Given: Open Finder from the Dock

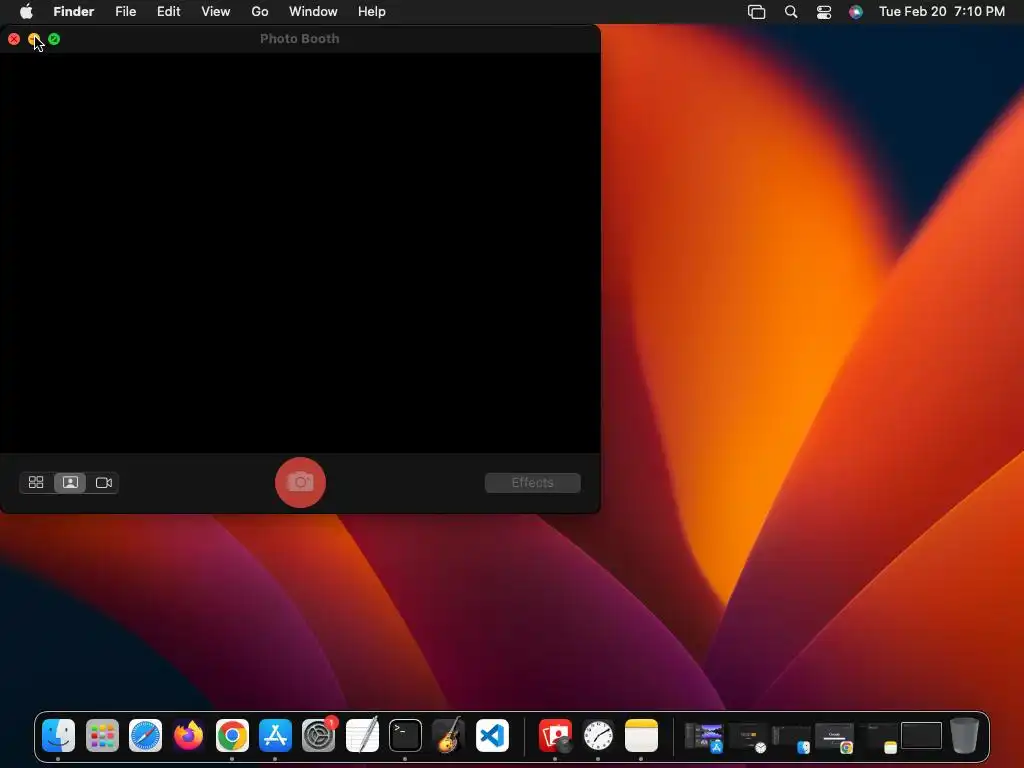Looking at the screenshot, I should (x=58, y=736).
